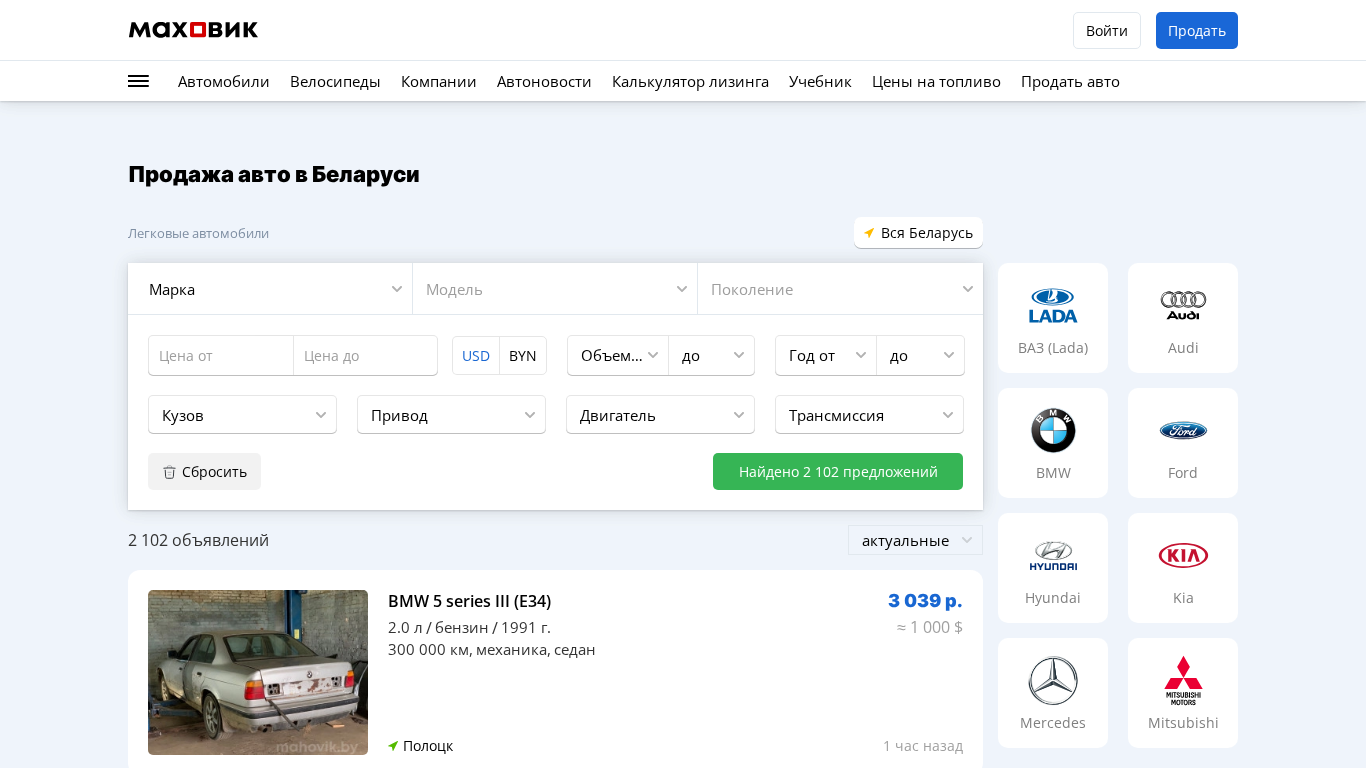Expand the engine volume 'до' dropdown

[712, 356]
